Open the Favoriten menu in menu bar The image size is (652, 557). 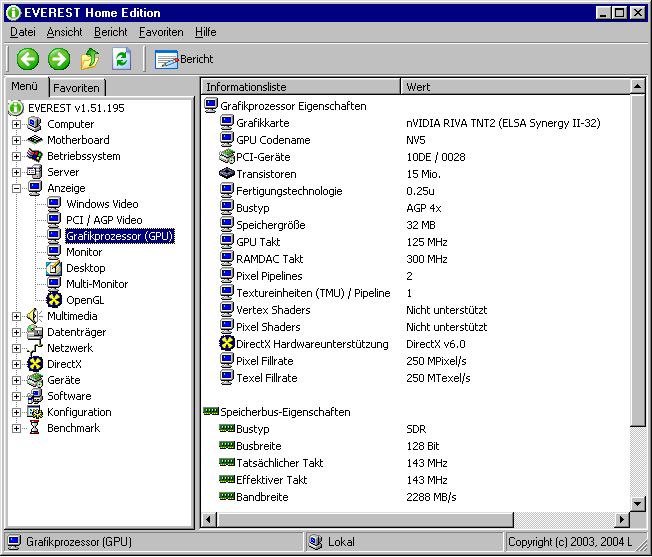pyautogui.click(x=161, y=32)
